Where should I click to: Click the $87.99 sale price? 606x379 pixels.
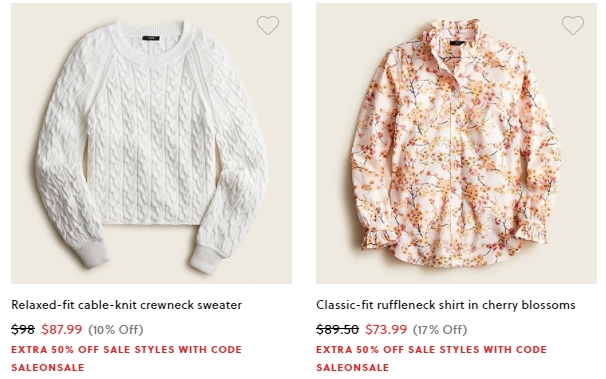pyautogui.click(x=62, y=330)
